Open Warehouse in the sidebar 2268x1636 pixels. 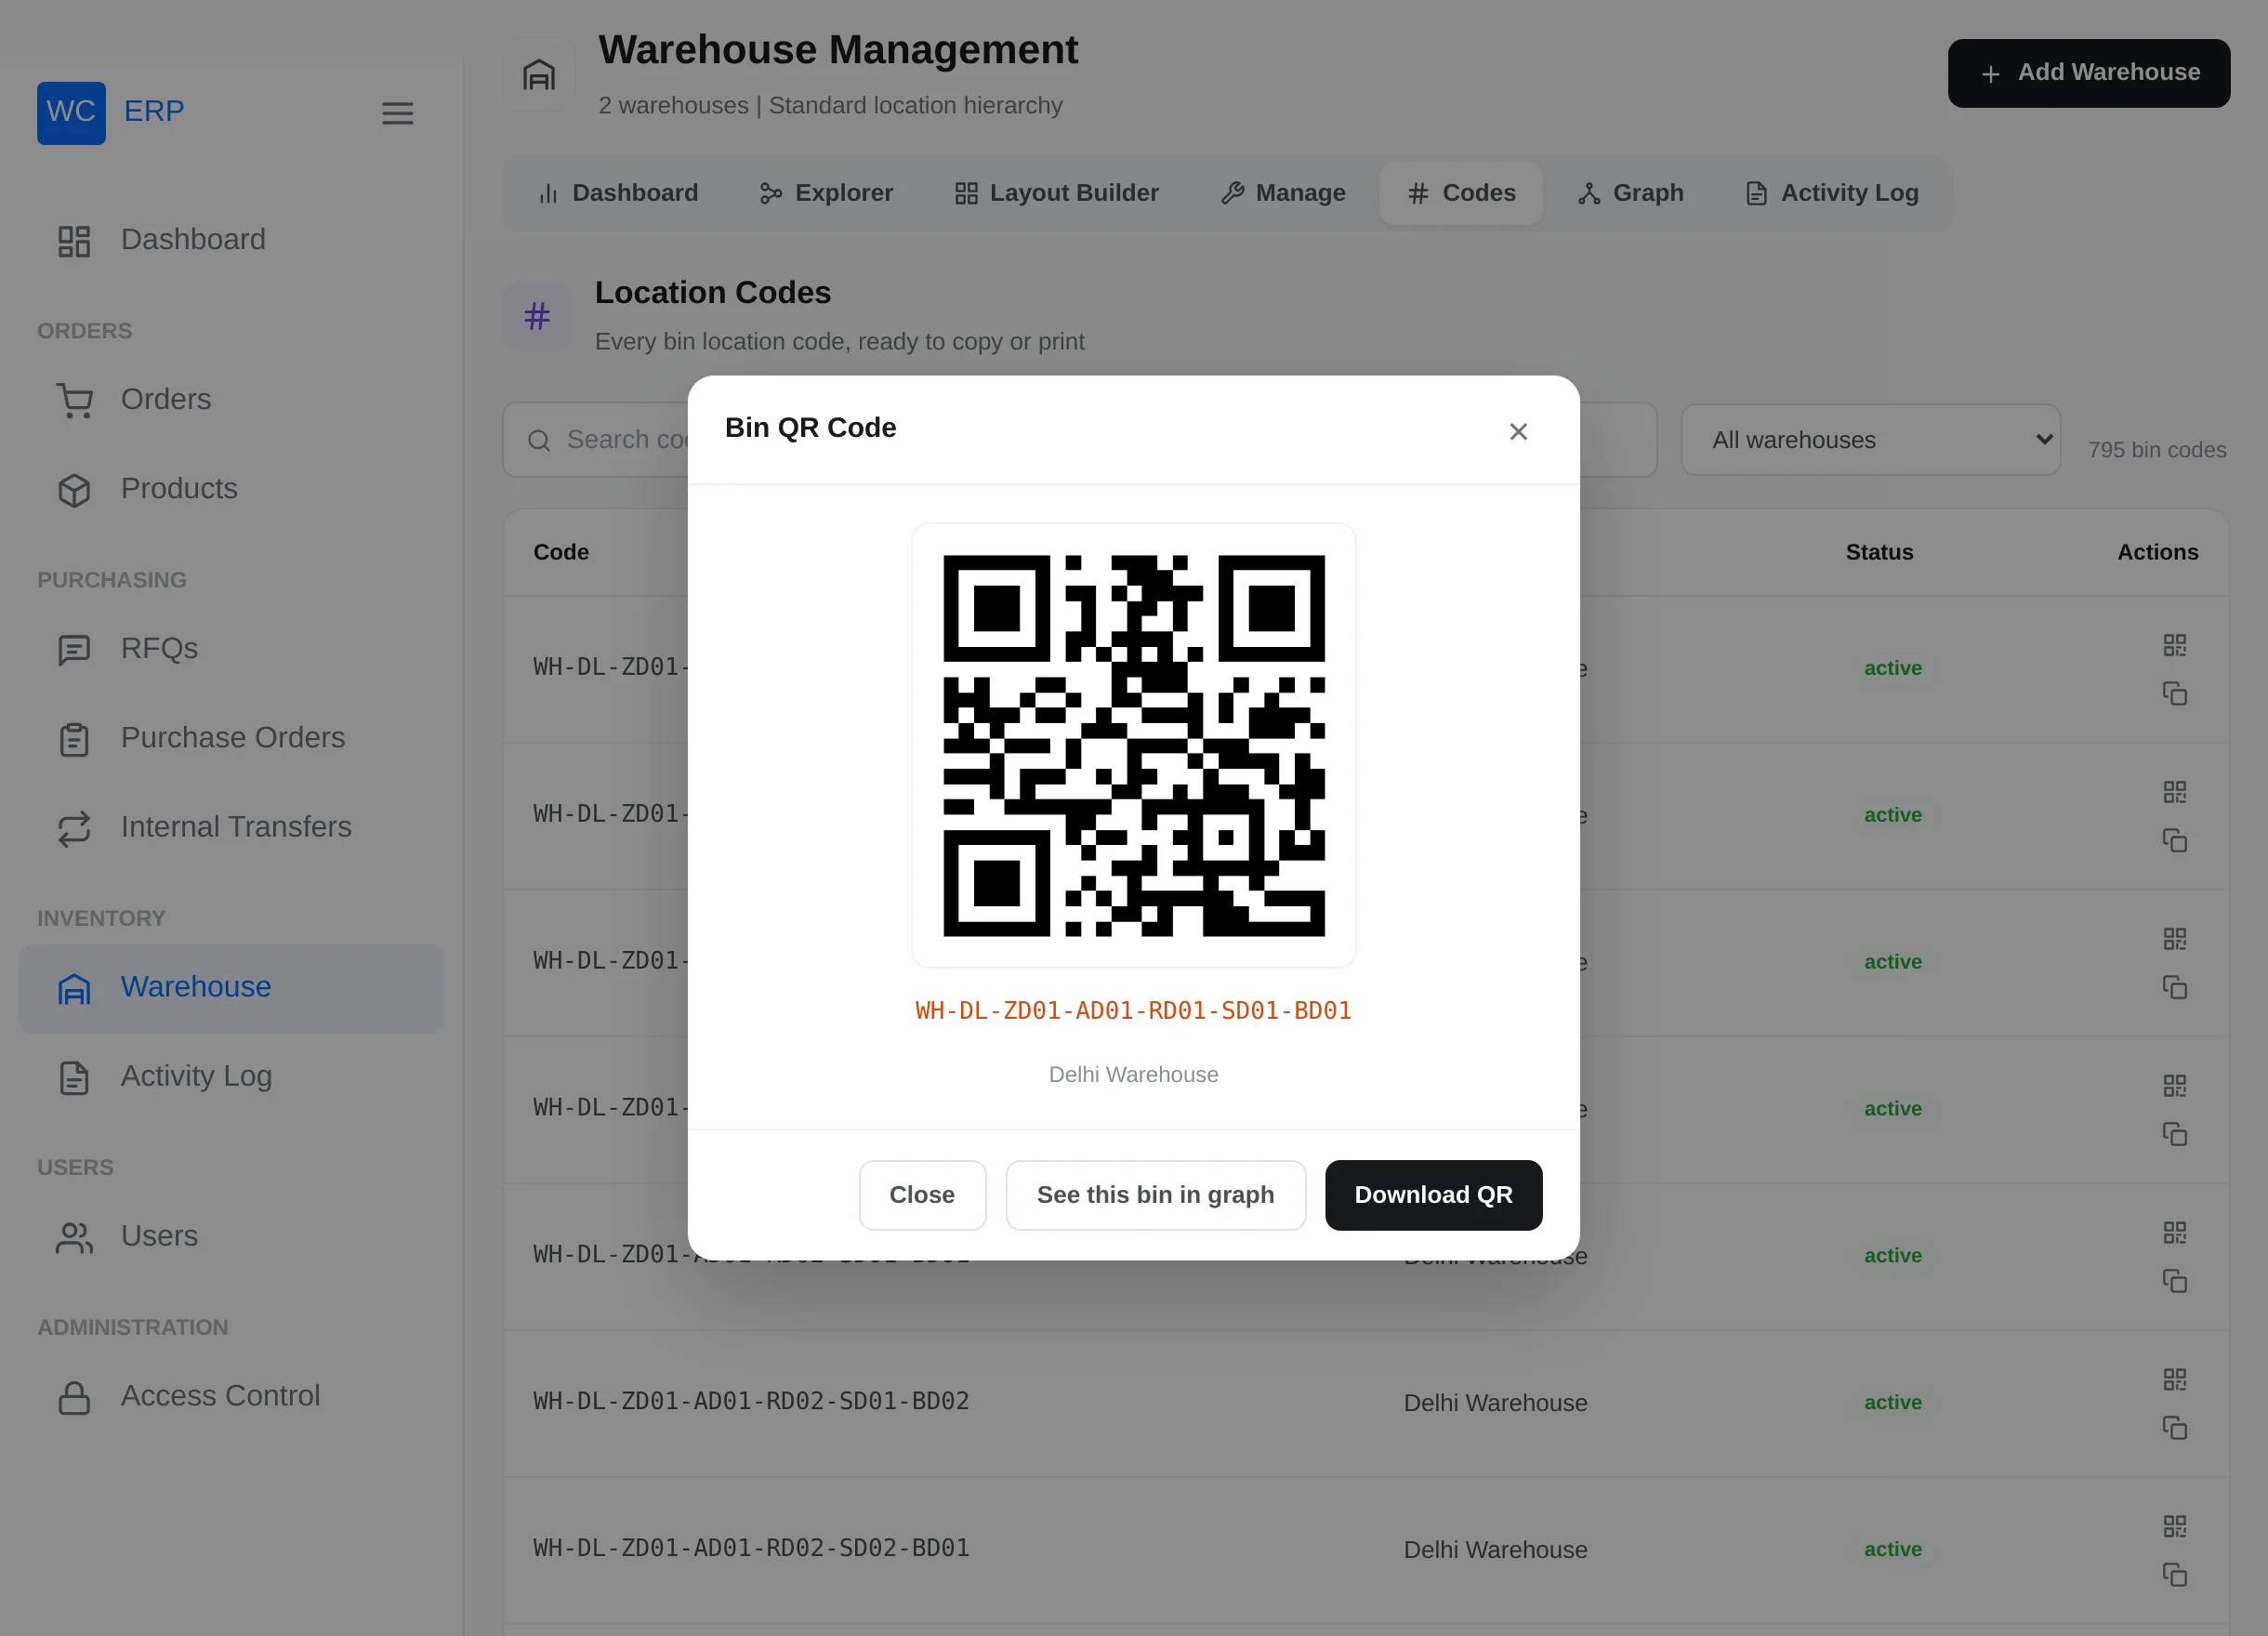231,987
